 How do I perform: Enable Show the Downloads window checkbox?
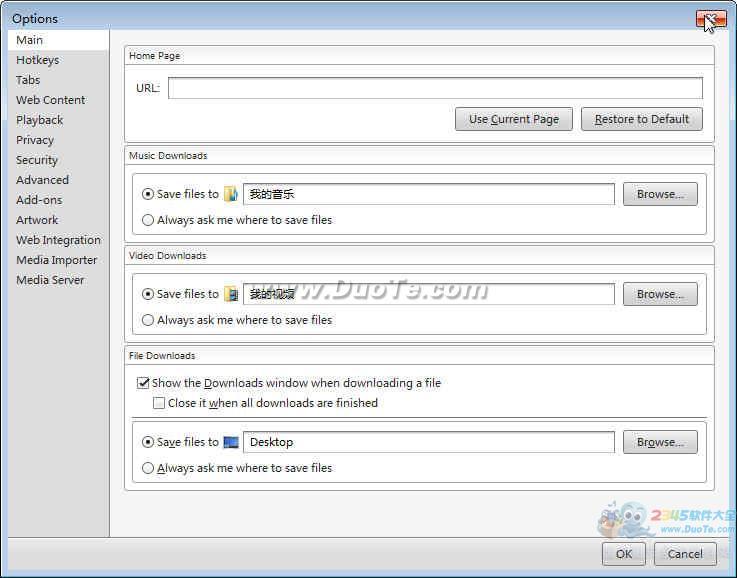click(x=143, y=383)
